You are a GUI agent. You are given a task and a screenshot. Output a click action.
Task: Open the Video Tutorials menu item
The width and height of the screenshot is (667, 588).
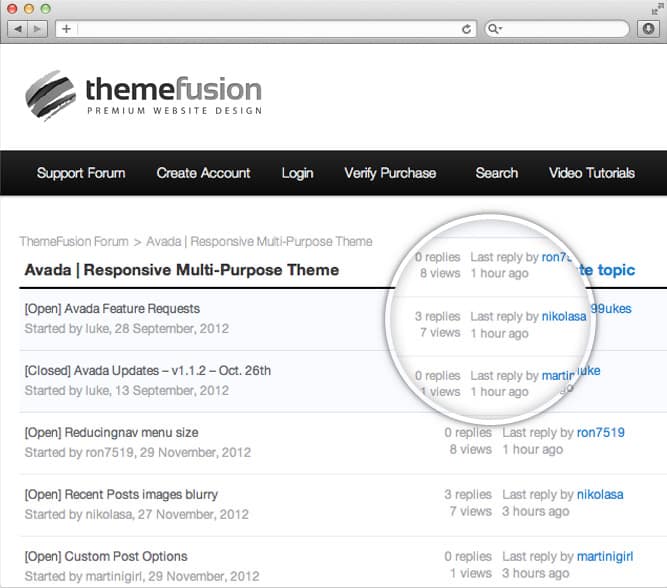tap(592, 173)
